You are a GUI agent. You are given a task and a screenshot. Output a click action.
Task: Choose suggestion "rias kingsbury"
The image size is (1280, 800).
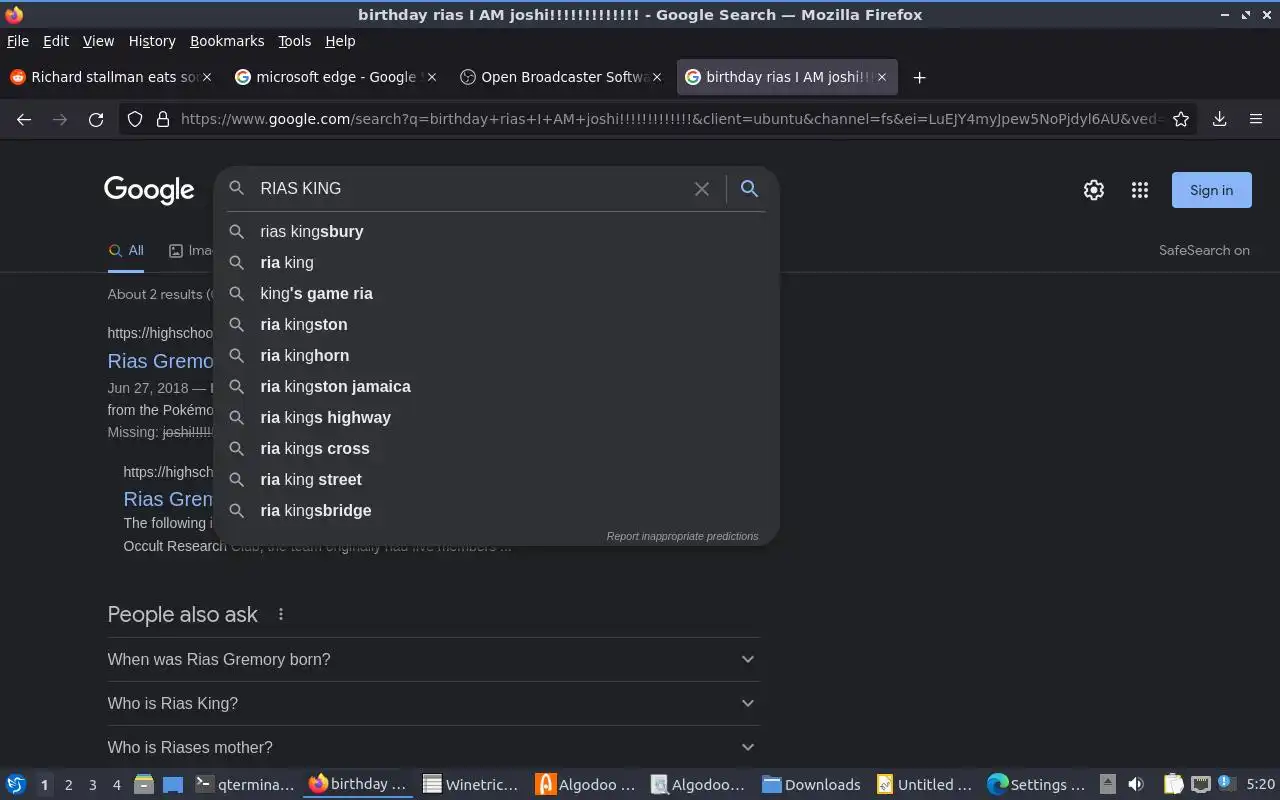click(x=496, y=231)
